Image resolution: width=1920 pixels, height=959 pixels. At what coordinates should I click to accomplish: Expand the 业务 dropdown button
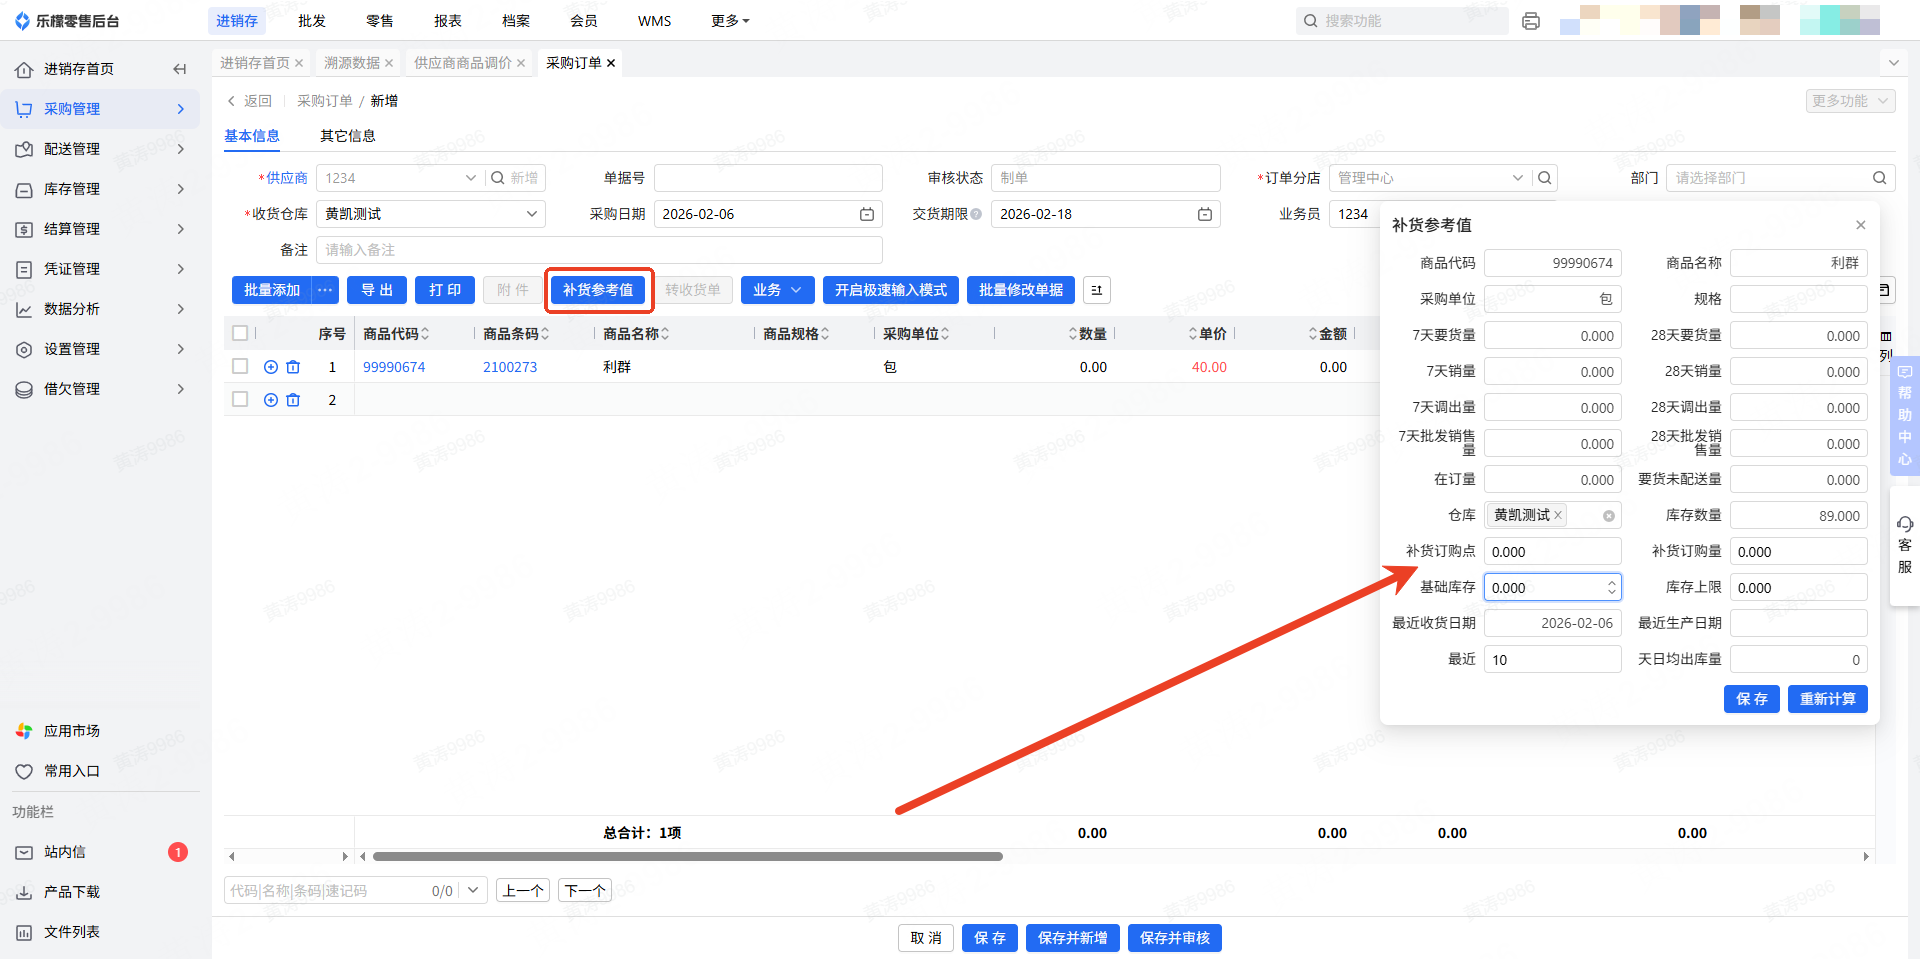pos(778,290)
